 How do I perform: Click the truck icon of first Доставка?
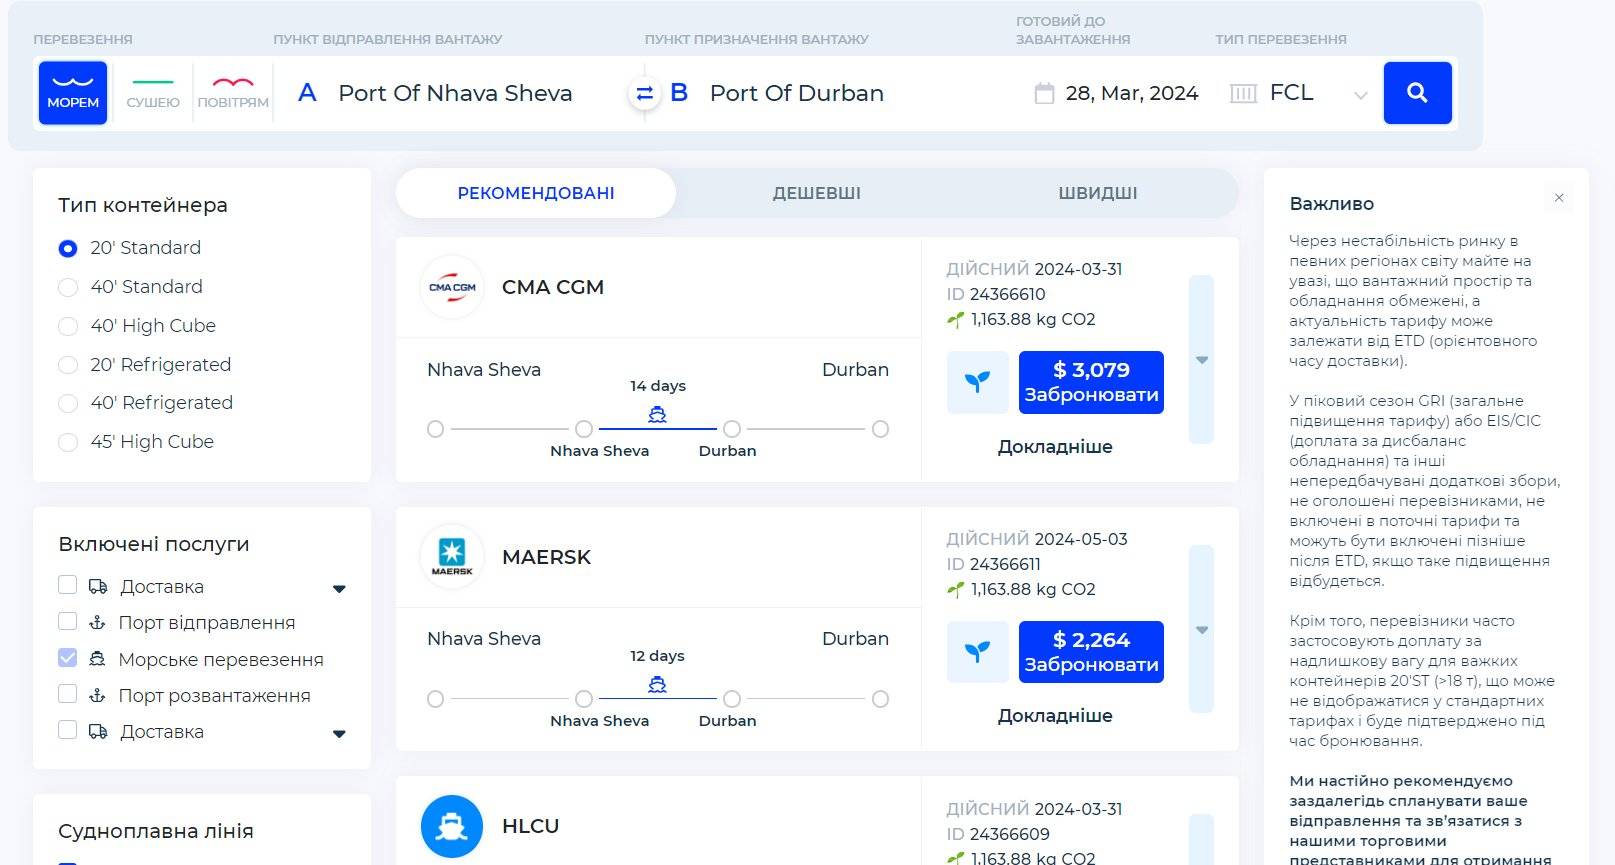(98, 586)
